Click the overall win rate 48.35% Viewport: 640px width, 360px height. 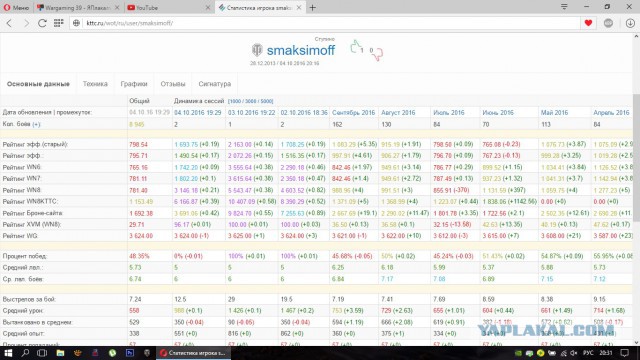coord(139,256)
